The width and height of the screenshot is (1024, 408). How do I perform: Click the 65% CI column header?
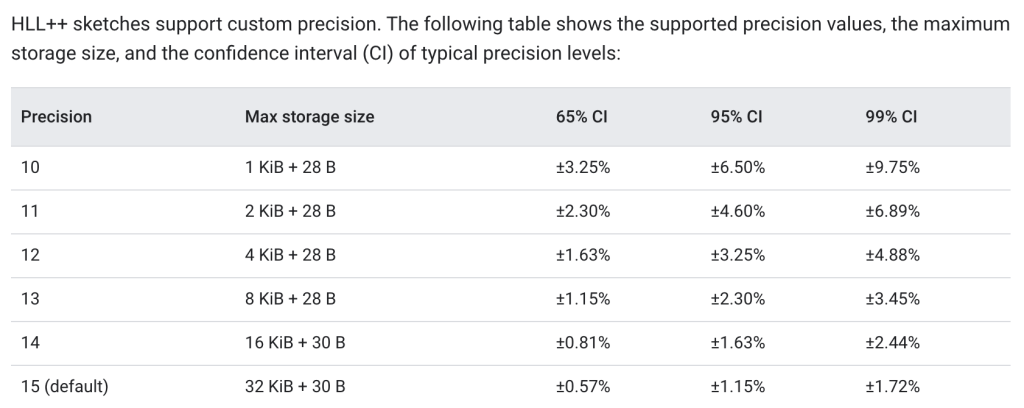582,117
